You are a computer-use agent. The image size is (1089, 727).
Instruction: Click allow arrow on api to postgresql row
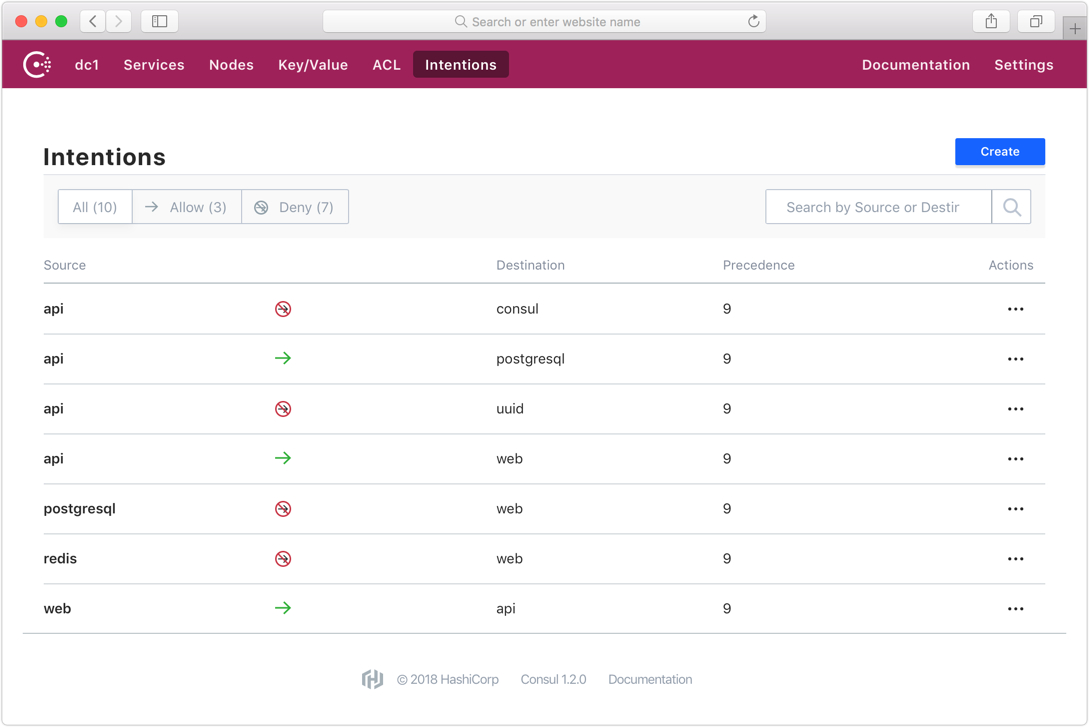283,359
